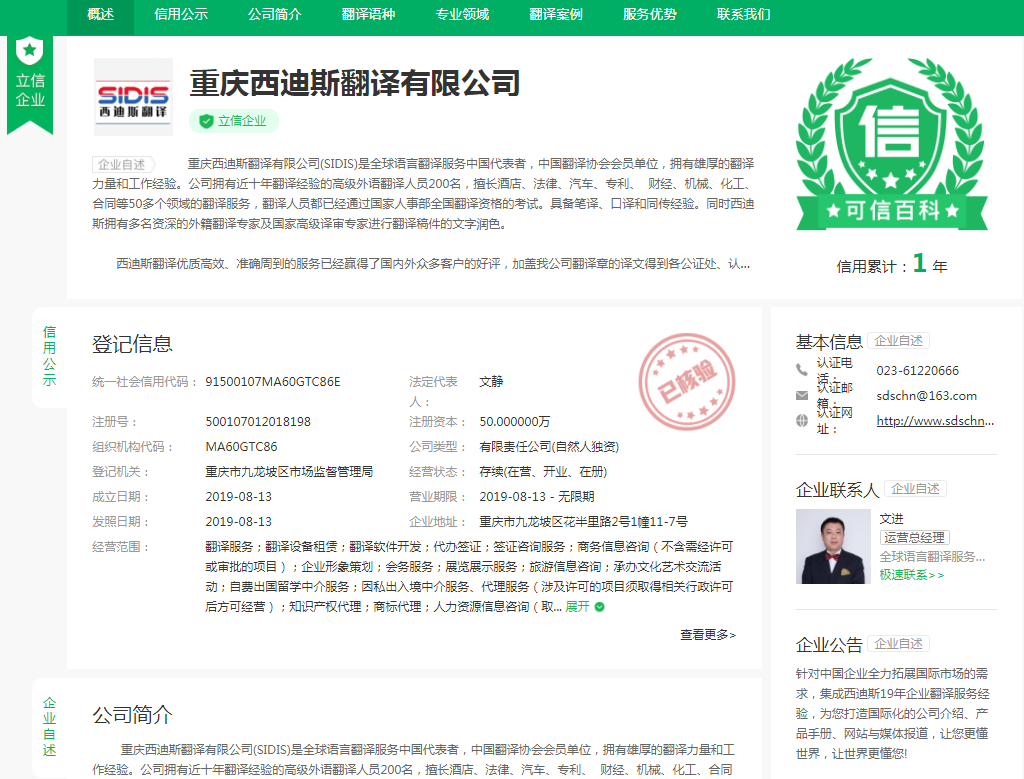This screenshot has width=1024, height=779.
Task: Click the SIDIS company logo
Action: [132, 97]
